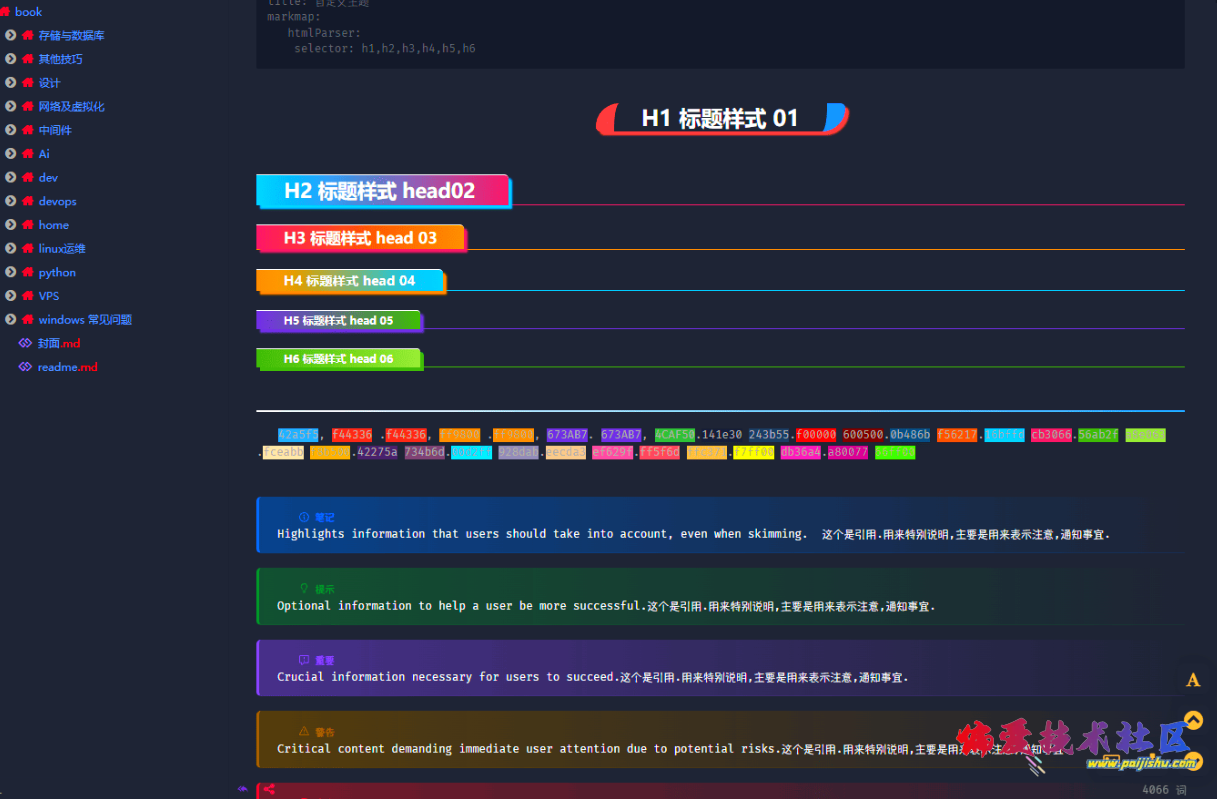Viewport: 1217px width, 799px height.
Task: Expand the 其他技巧 folder chevron
Action: [x=10, y=59]
